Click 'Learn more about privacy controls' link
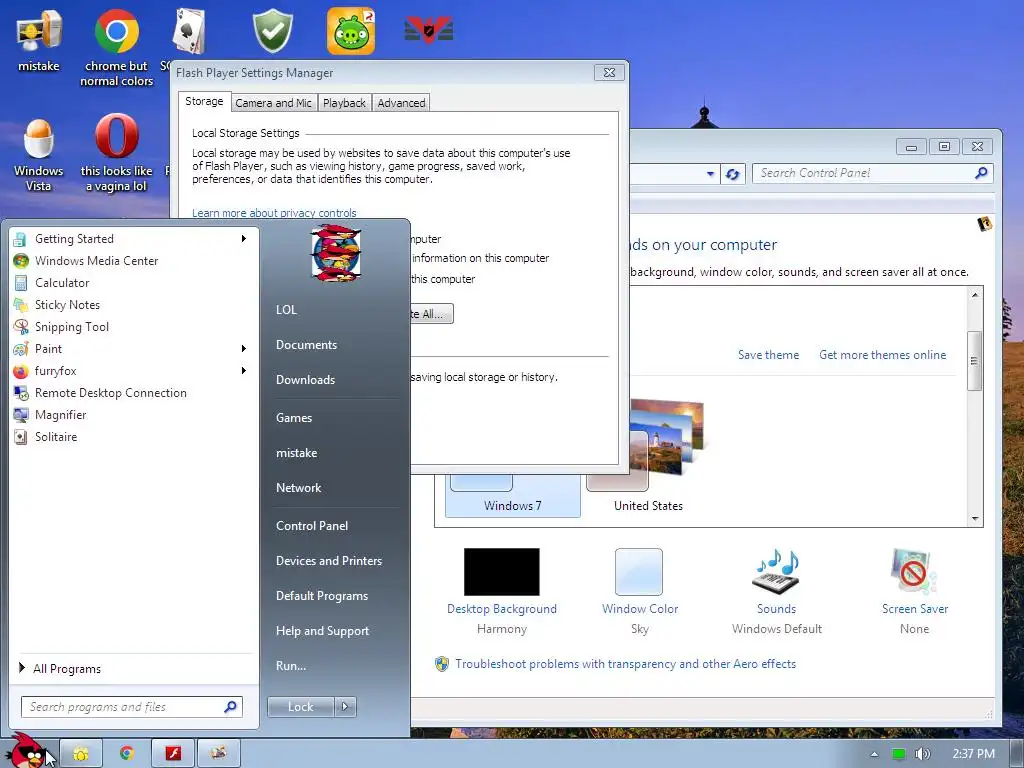 pos(274,213)
